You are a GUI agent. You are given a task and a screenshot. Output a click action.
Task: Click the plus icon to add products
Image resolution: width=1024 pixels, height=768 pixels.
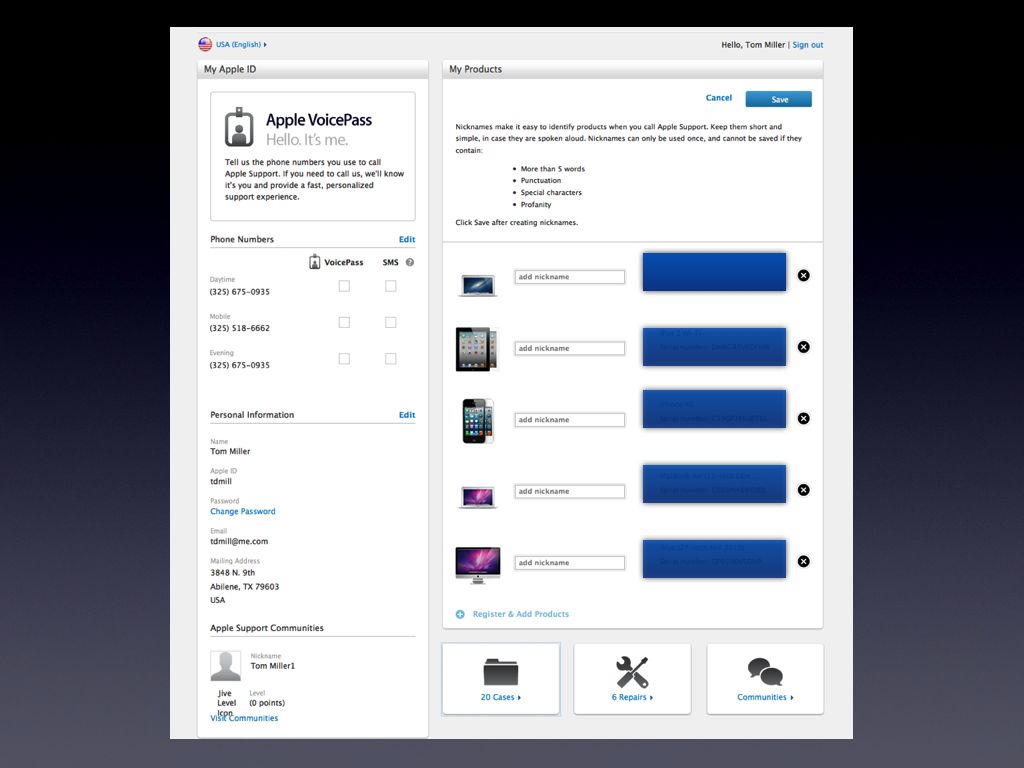pos(460,615)
